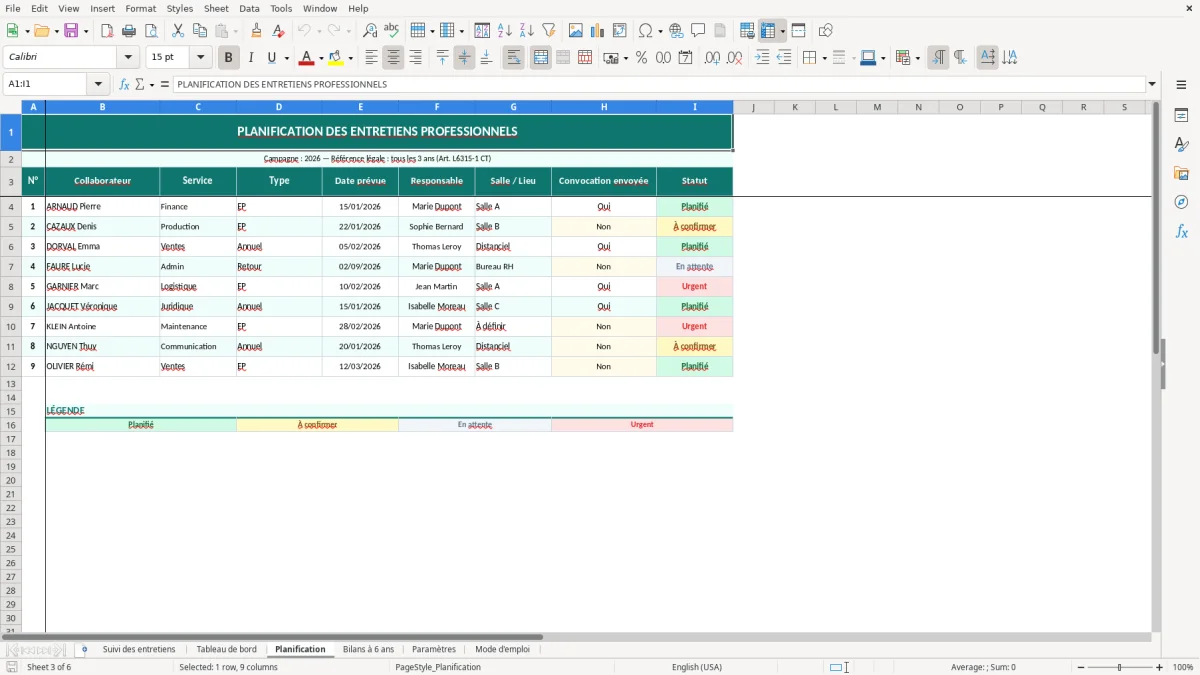Click zoom out minus button
Screen dimensions: 1200x675
coord(1081,667)
